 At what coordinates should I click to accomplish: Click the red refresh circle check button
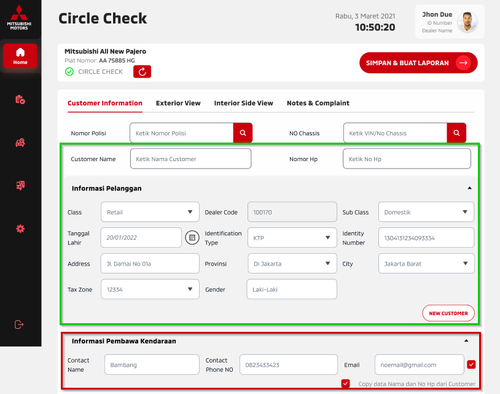[142, 72]
